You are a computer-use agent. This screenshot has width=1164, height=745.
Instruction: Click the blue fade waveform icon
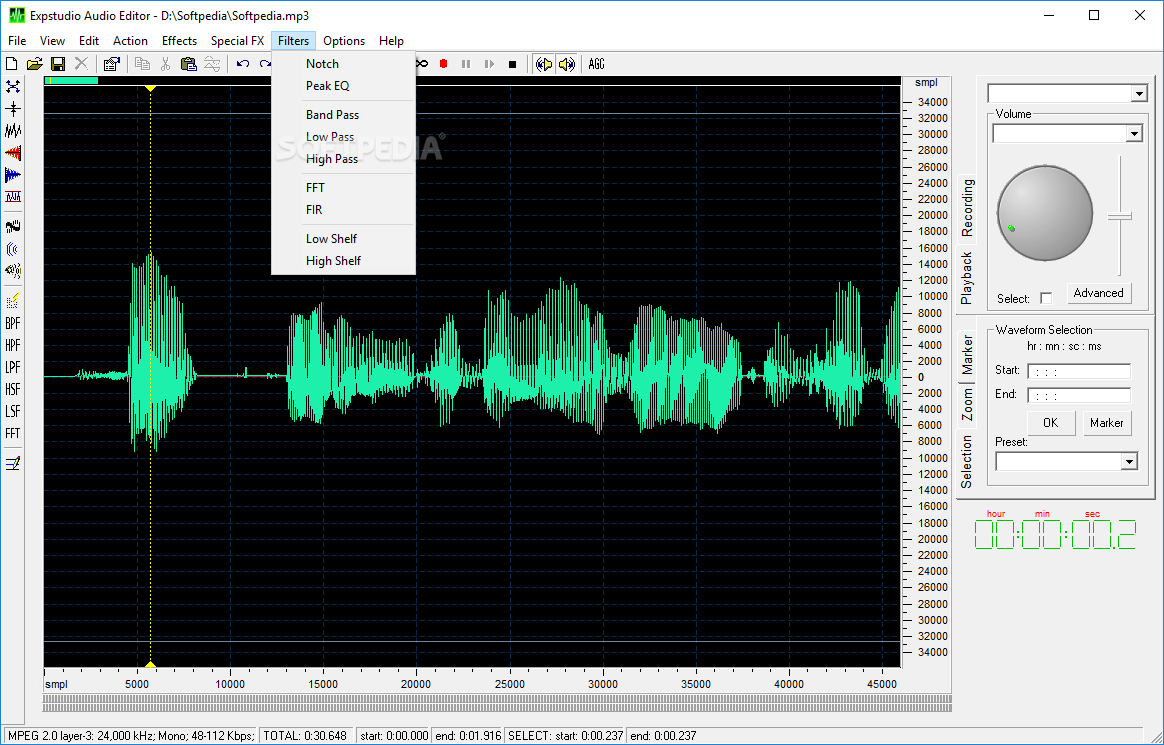(x=13, y=176)
